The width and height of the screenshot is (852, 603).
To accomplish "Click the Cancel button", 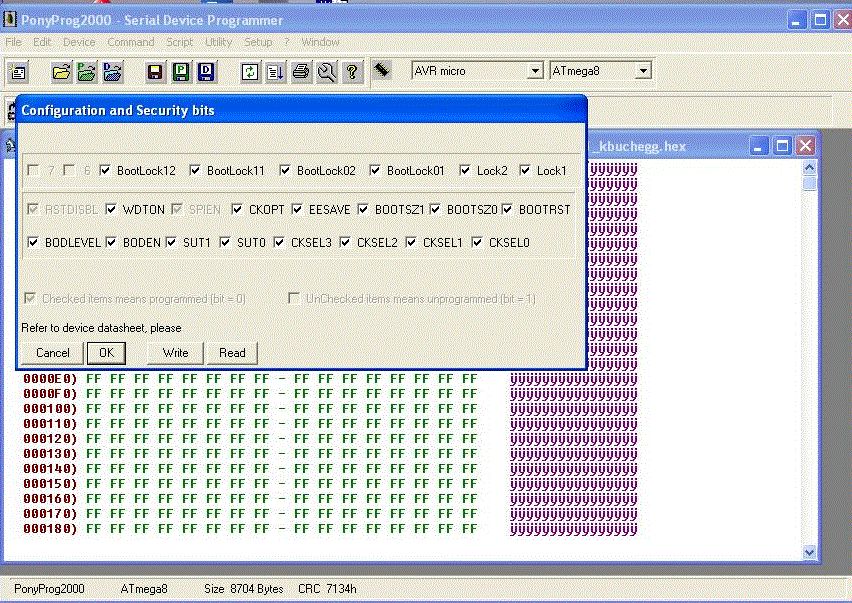I will (x=52, y=353).
